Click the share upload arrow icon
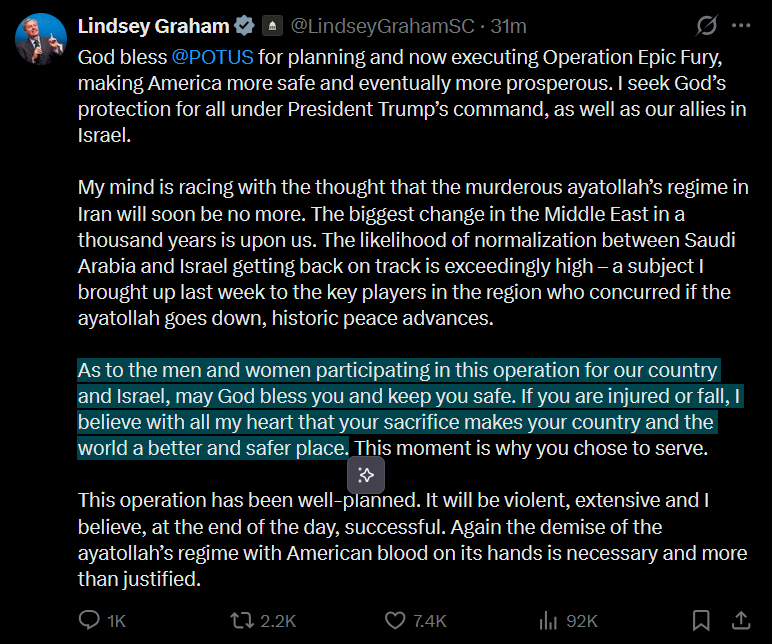Screen dimensions: 772x644 (741, 620)
